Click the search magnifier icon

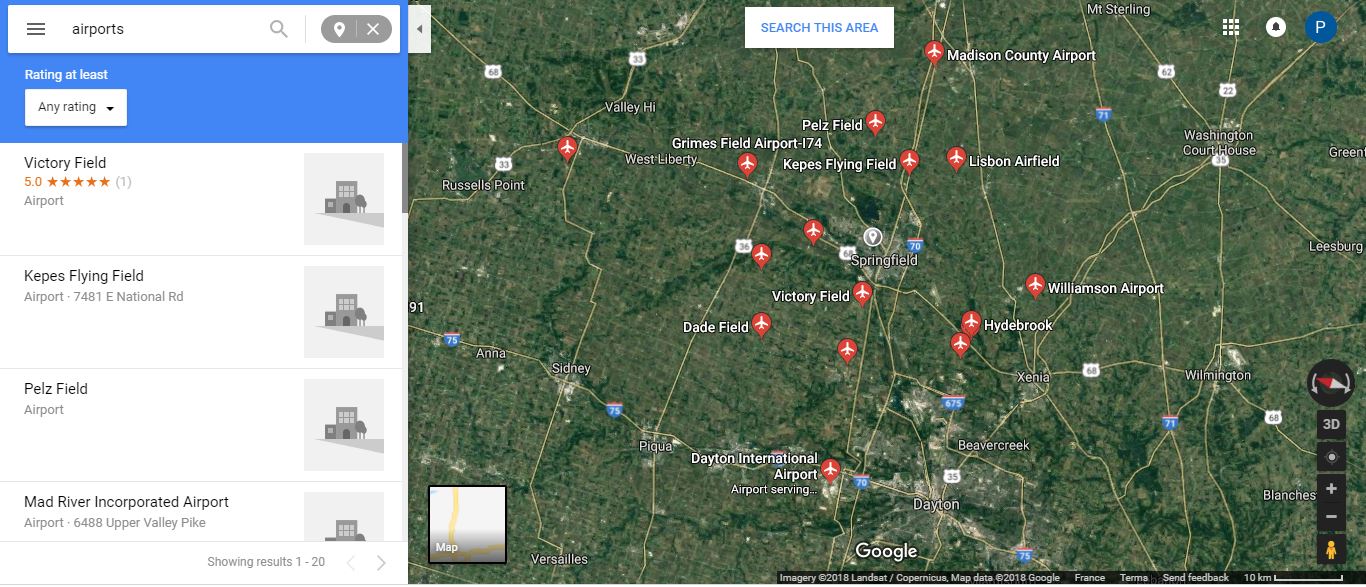click(279, 29)
